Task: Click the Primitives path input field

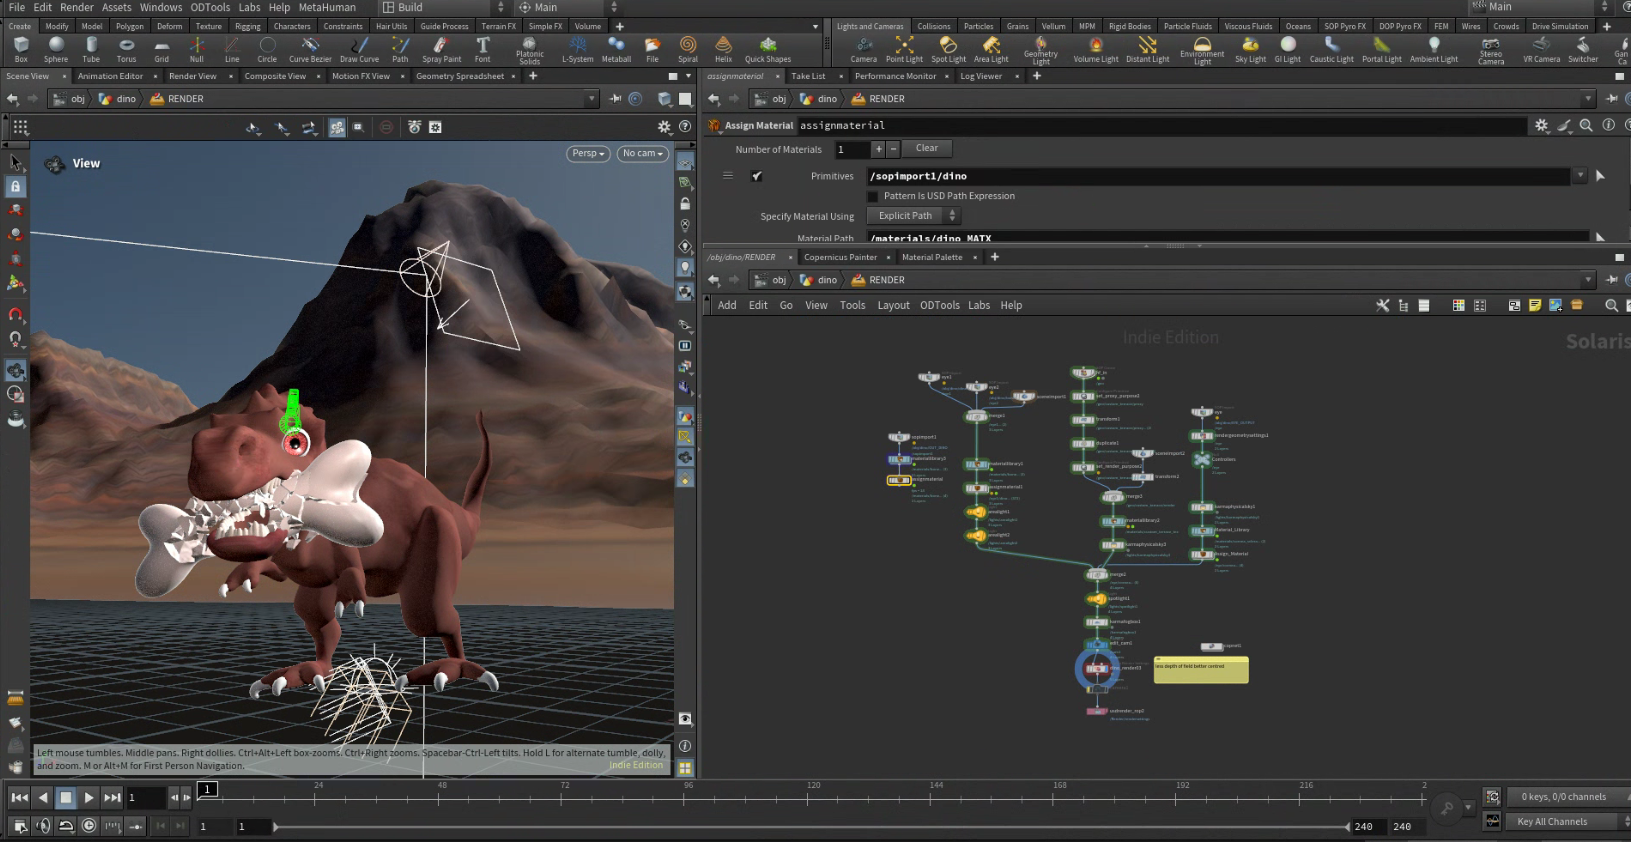Action: tap(1219, 176)
